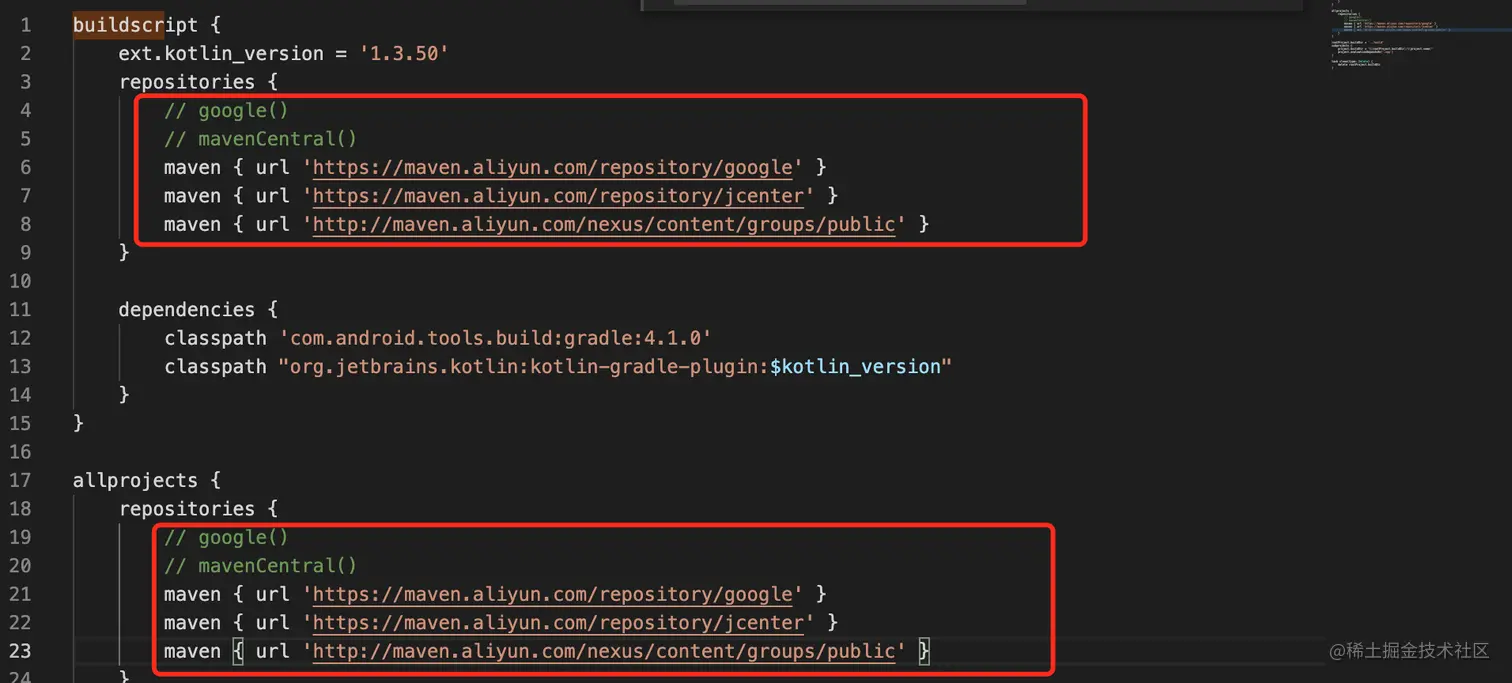Open the aliyun jcenter repository URL on line 7
The height and width of the screenshot is (683, 1512).
click(x=558, y=195)
